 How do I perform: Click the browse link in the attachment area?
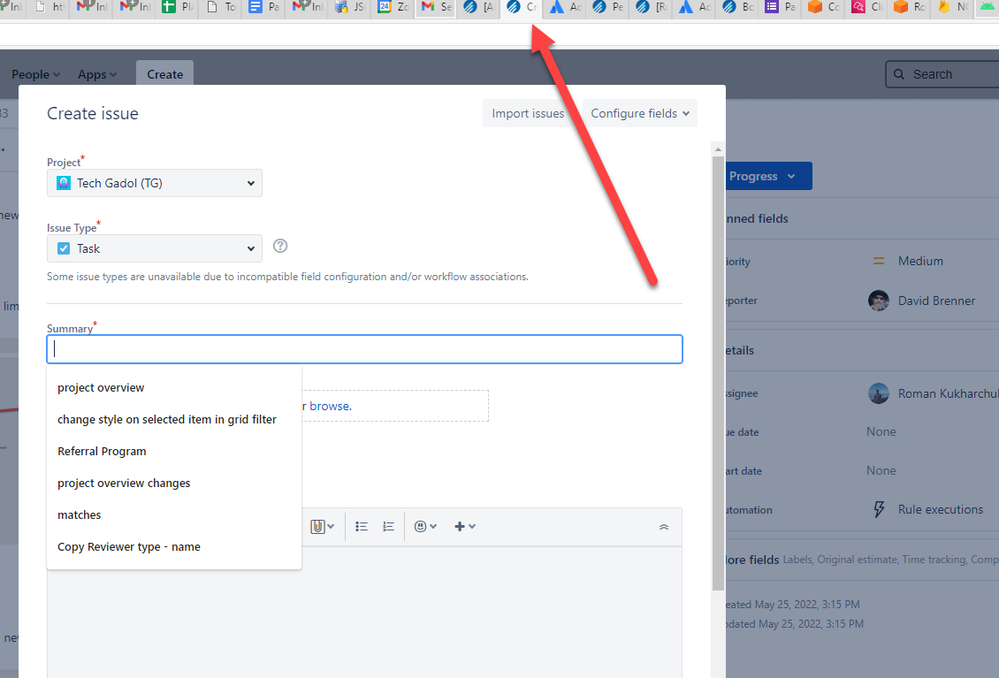point(331,406)
